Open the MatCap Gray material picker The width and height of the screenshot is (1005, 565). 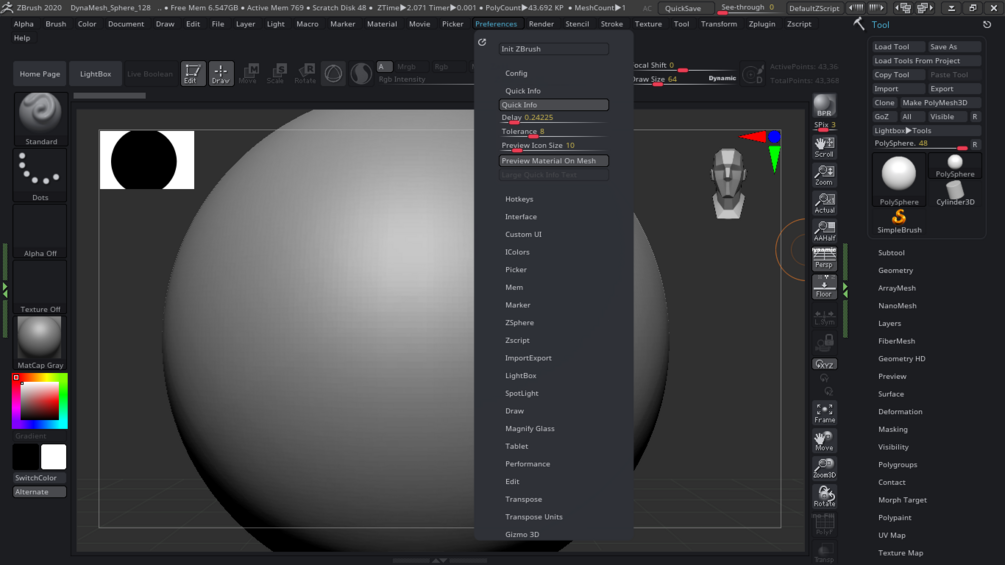point(40,343)
